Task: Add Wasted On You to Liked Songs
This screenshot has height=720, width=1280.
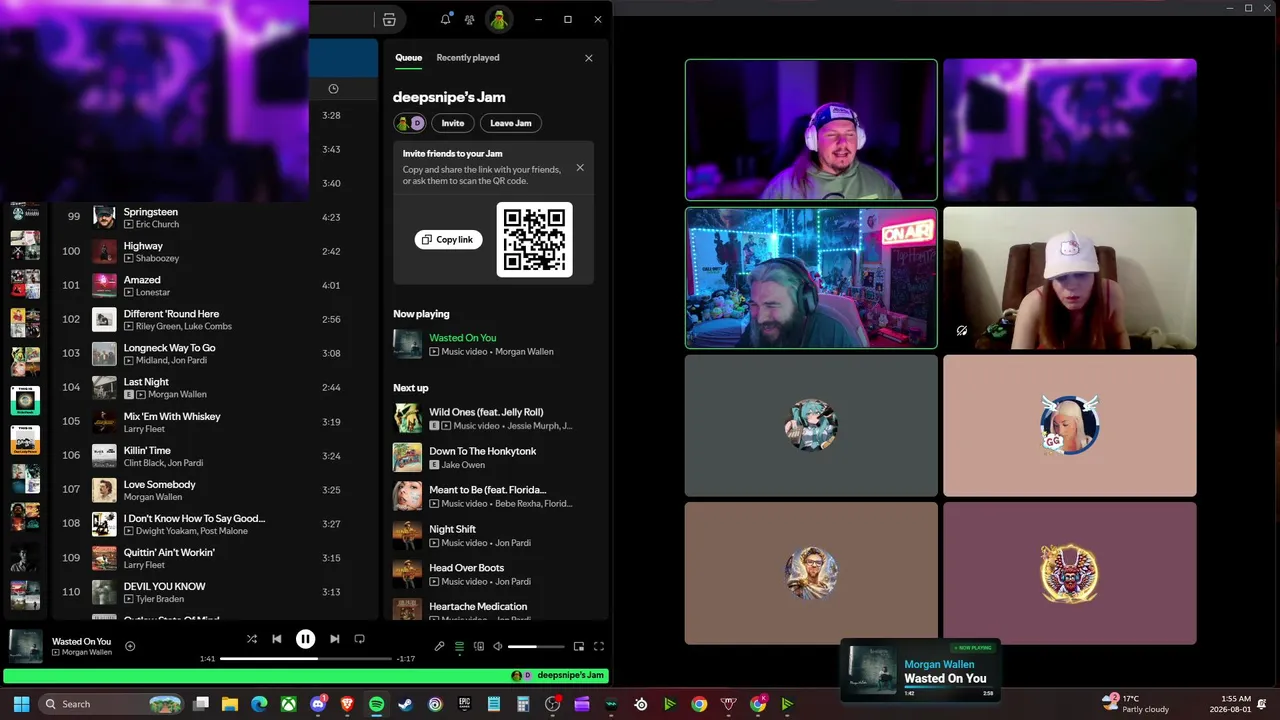Action: pyautogui.click(x=130, y=646)
